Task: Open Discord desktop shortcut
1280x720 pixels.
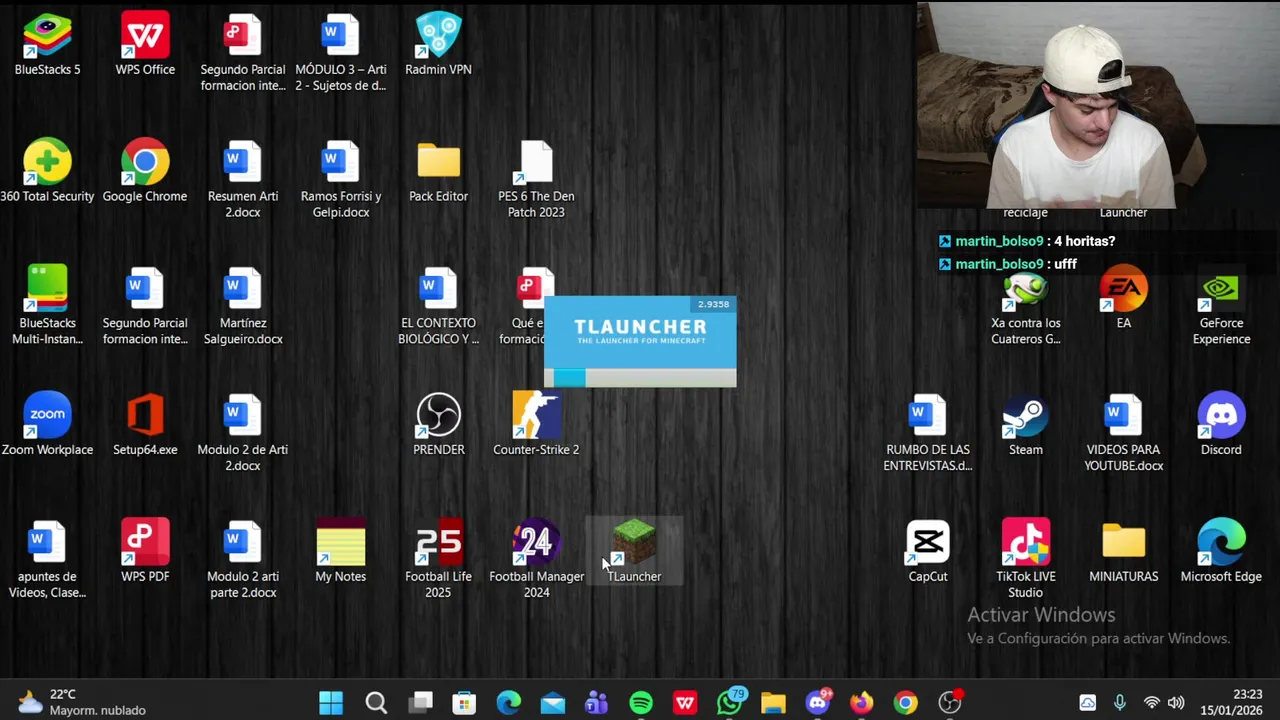Action: coord(1221,425)
